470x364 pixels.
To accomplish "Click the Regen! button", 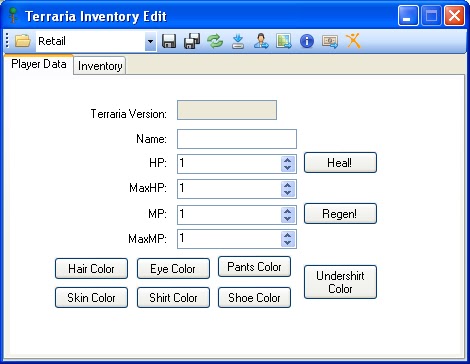I will point(340,213).
